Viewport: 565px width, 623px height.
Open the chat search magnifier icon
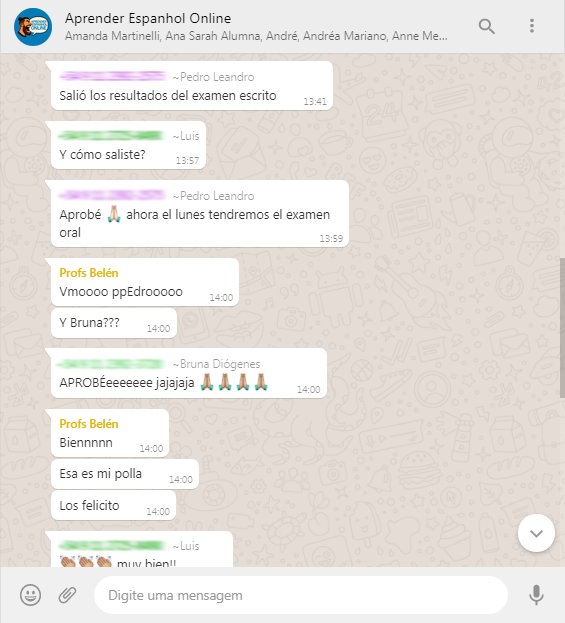pyautogui.click(x=486, y=27)
